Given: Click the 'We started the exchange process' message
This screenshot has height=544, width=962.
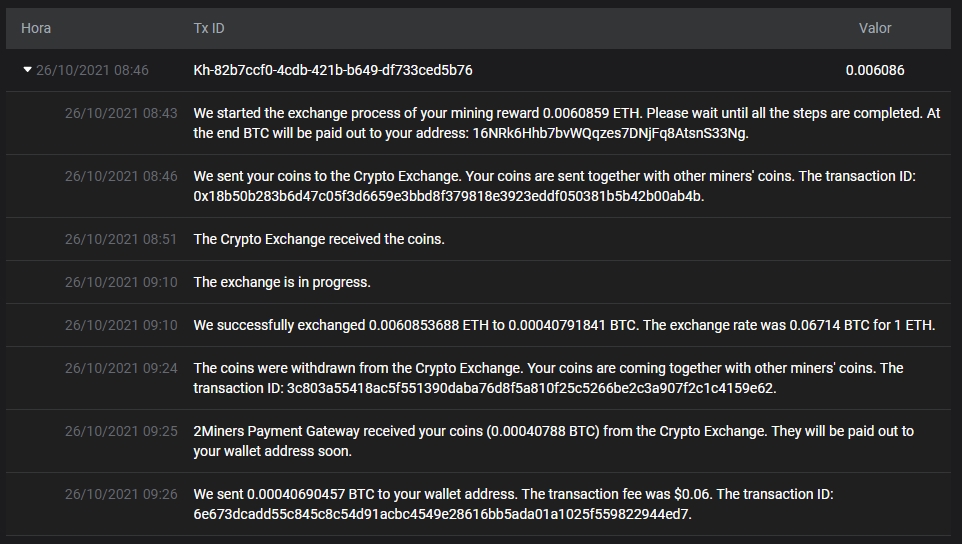Looking at the screenshot, I should pyautogui.click(x=566, y=113).
